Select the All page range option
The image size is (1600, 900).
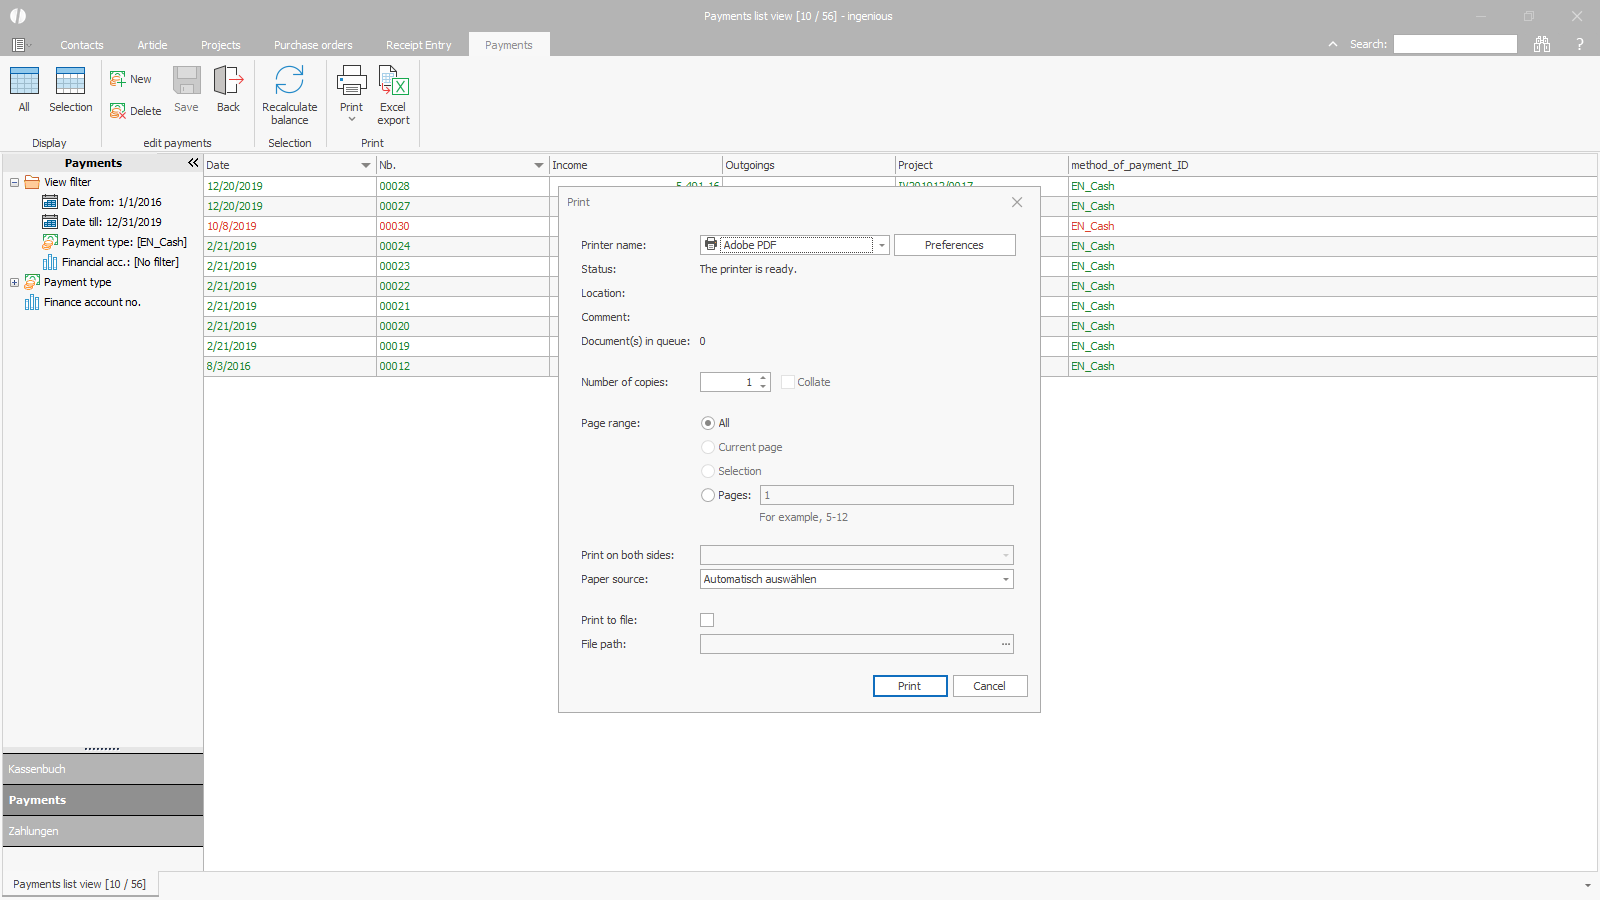point(708,423)
